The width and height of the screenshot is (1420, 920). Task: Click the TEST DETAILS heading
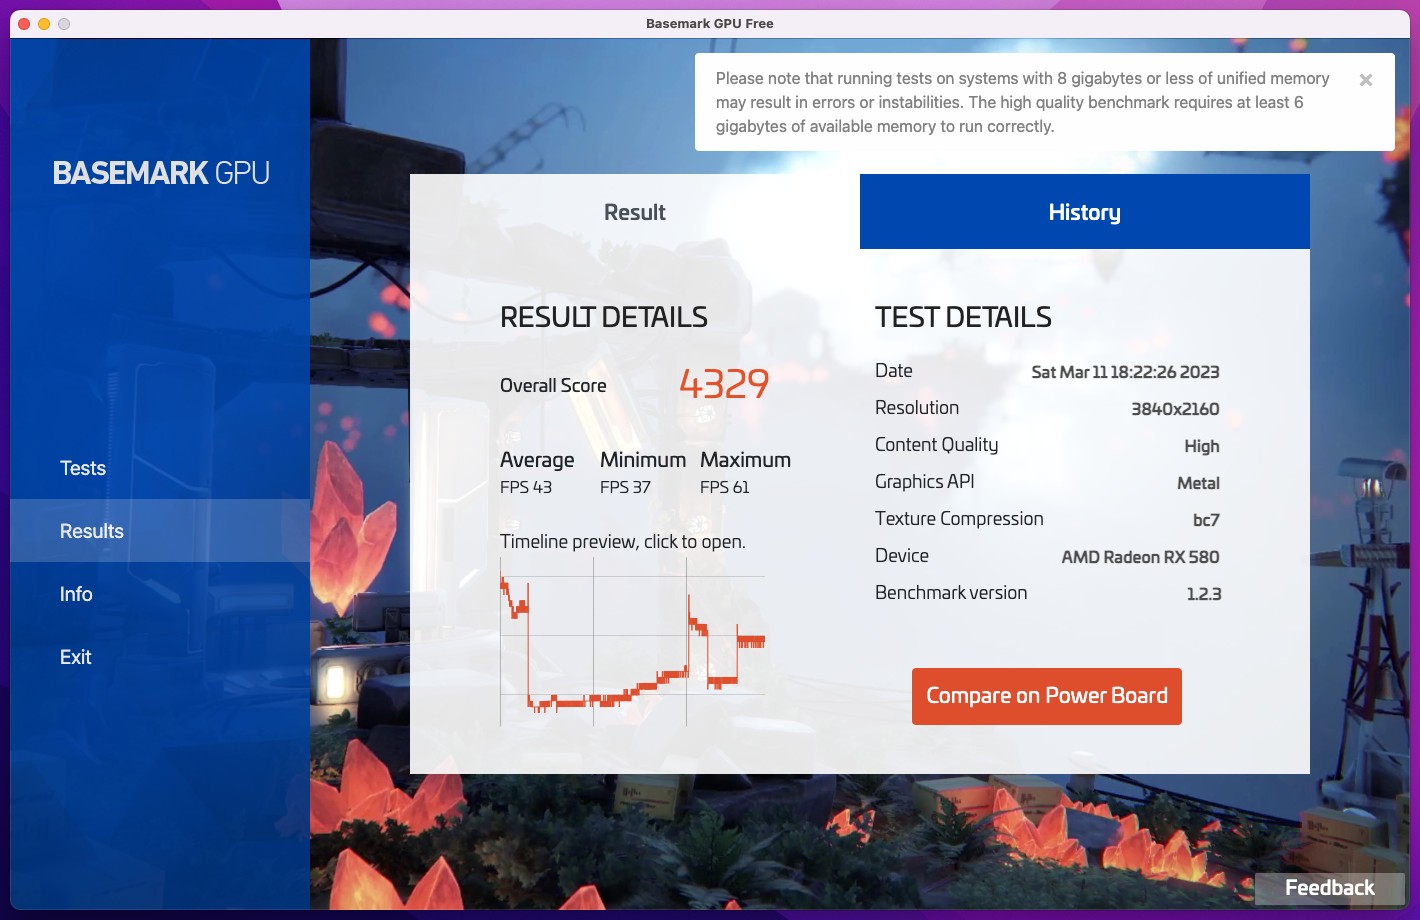[x=963, y=317]
